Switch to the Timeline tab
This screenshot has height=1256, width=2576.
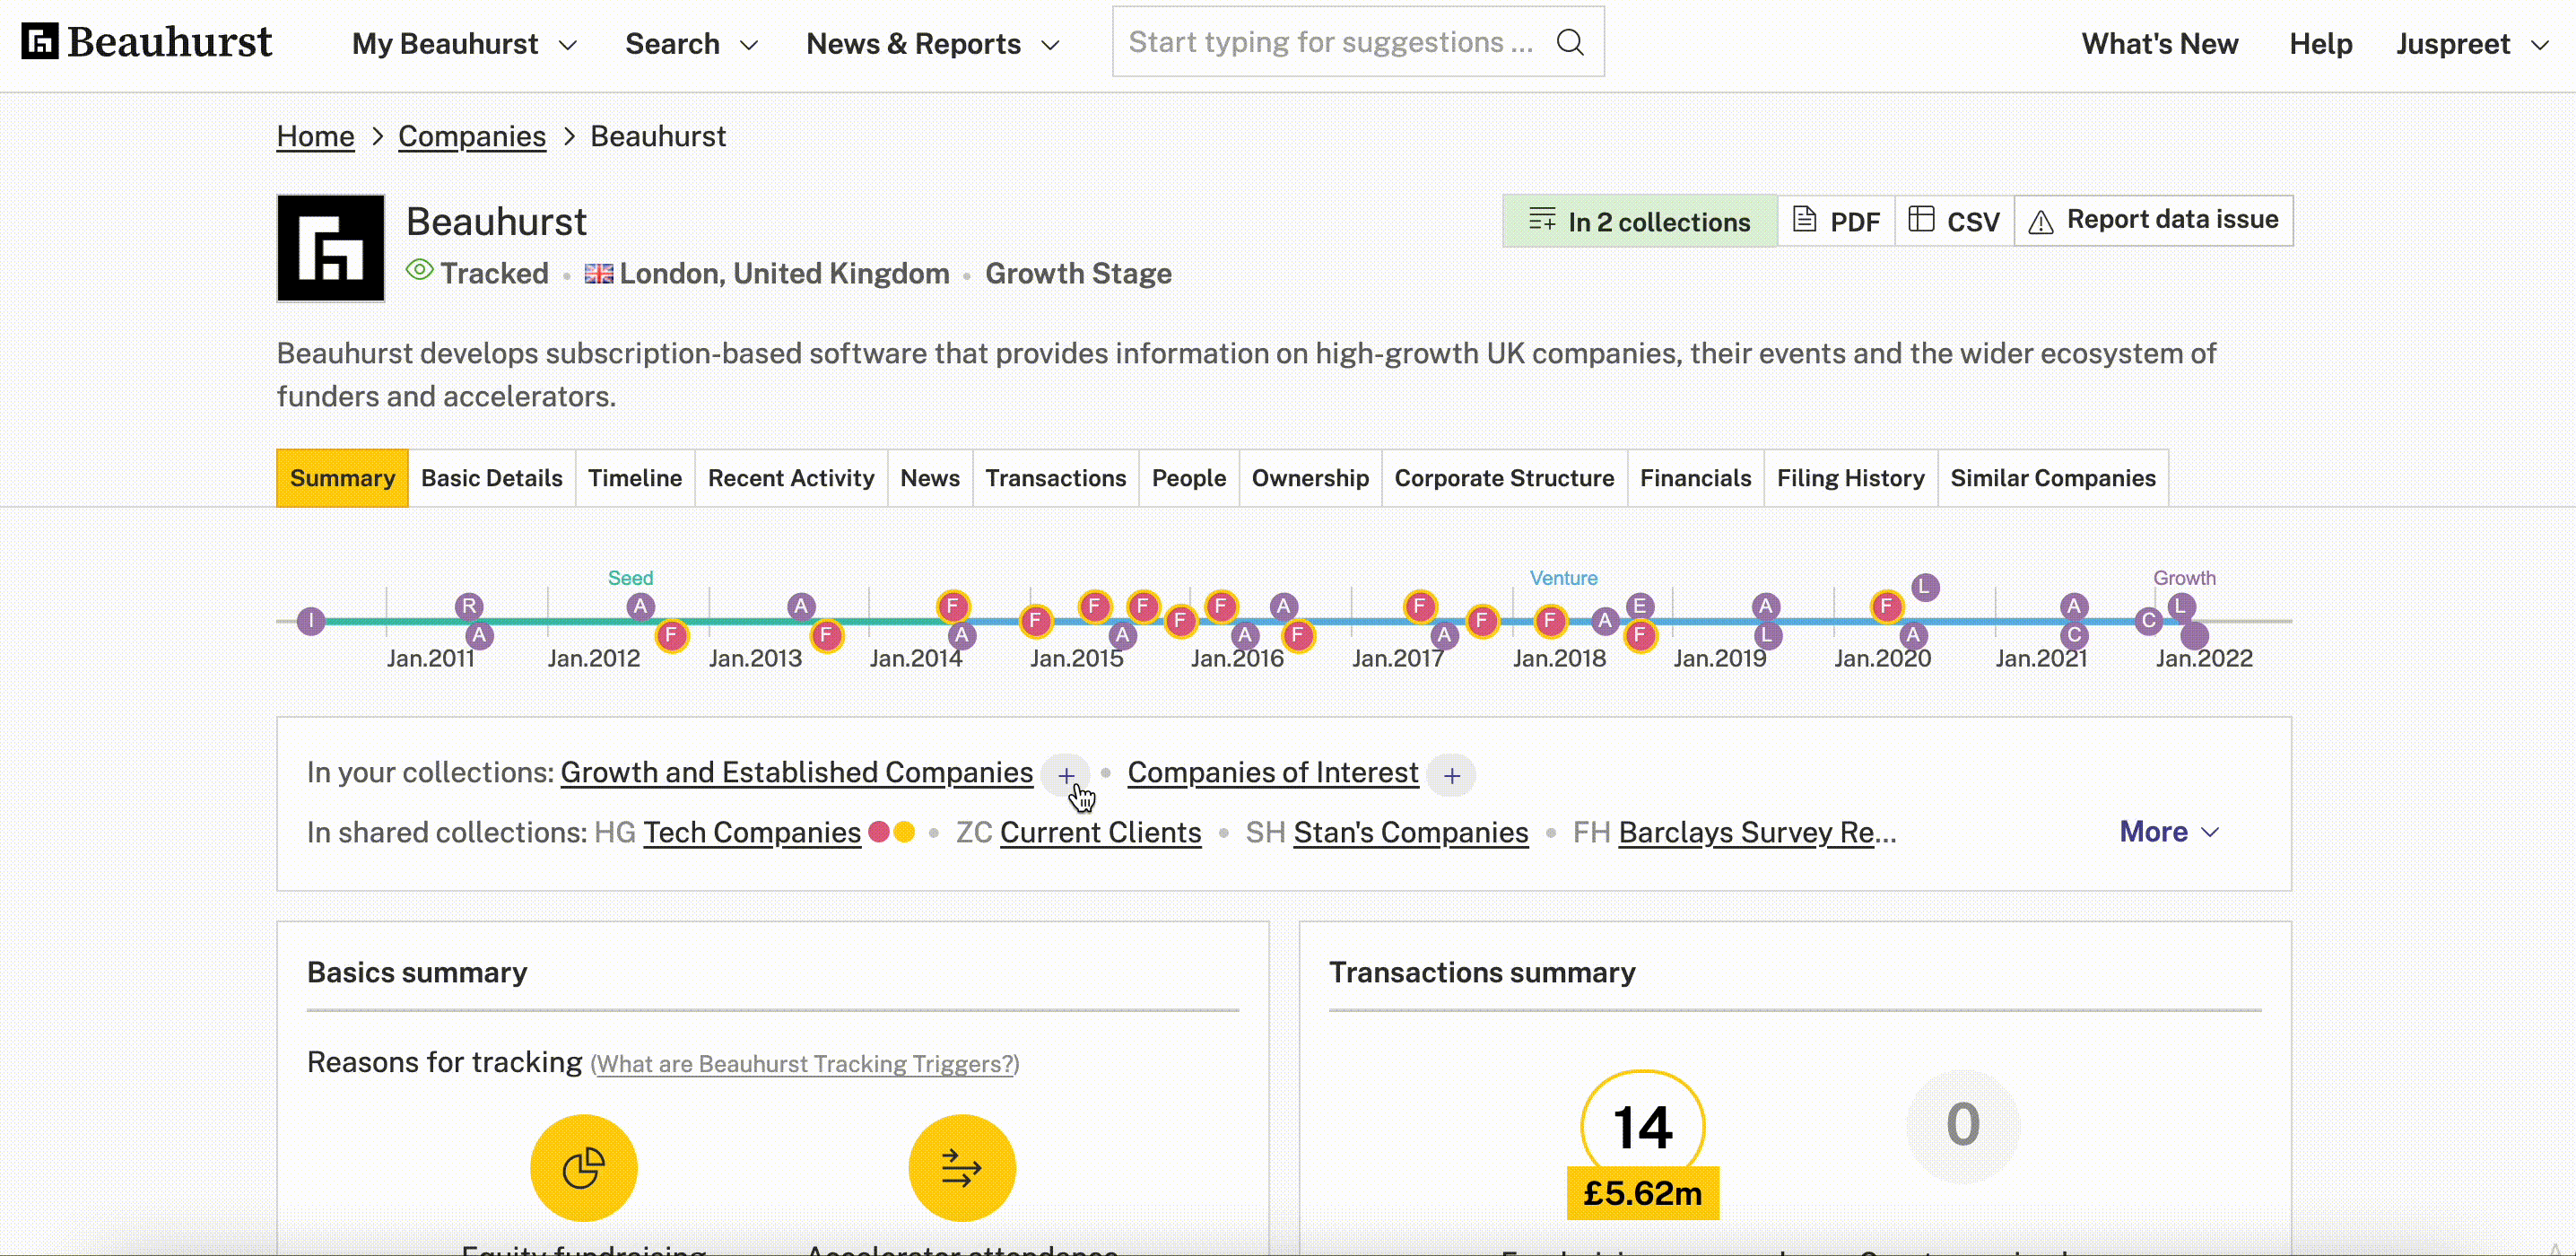[x=634, y=478]
